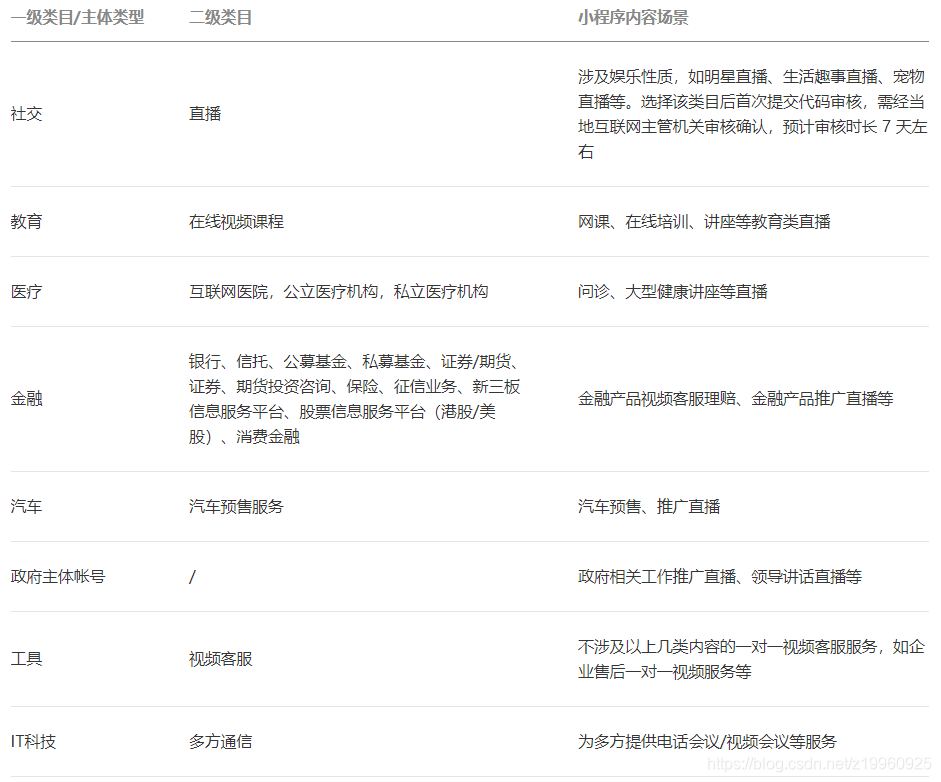Image resolution: width=941 pixels, height=782 pixels.
Task: Click the '汽车预售服务' cell
Action: pyautogui.click(x=236, y=507)
